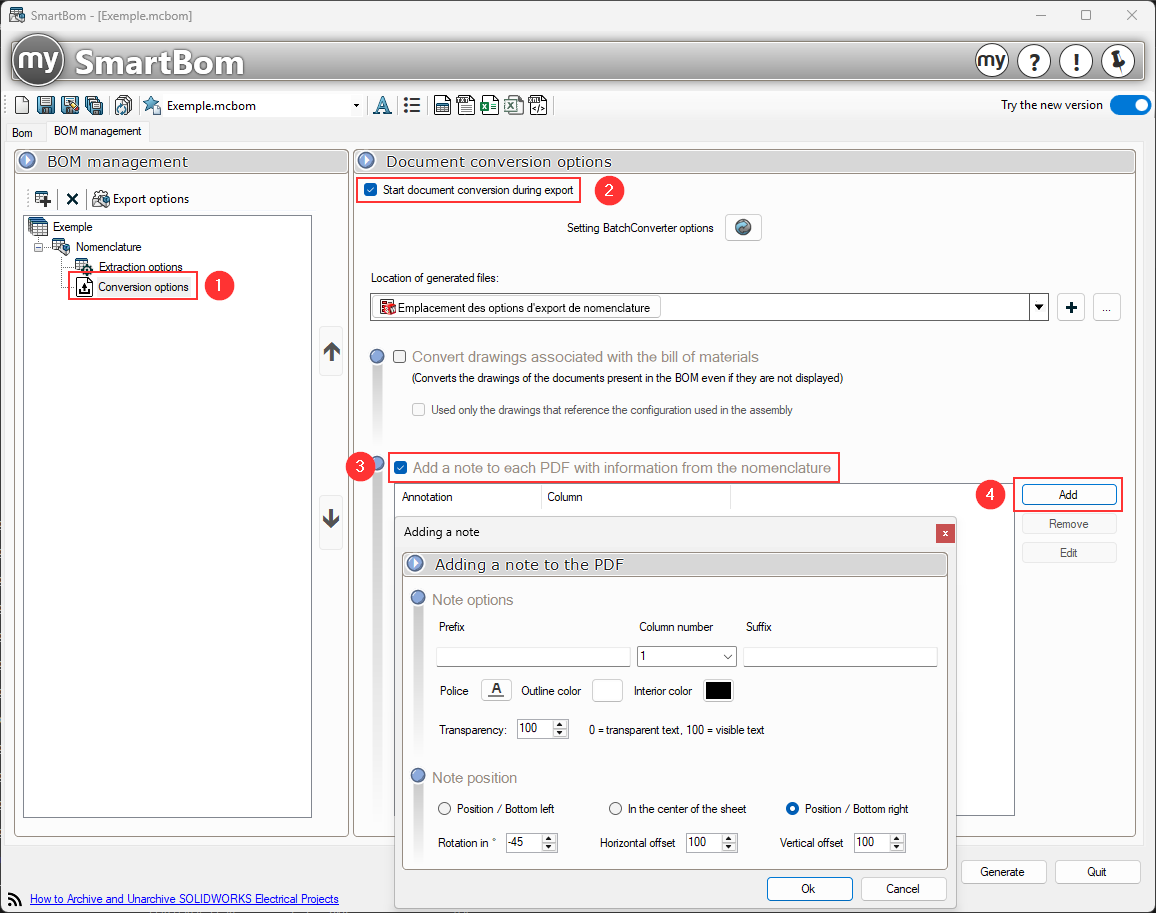Pick the black Interior color swatch

pos(718,691)
